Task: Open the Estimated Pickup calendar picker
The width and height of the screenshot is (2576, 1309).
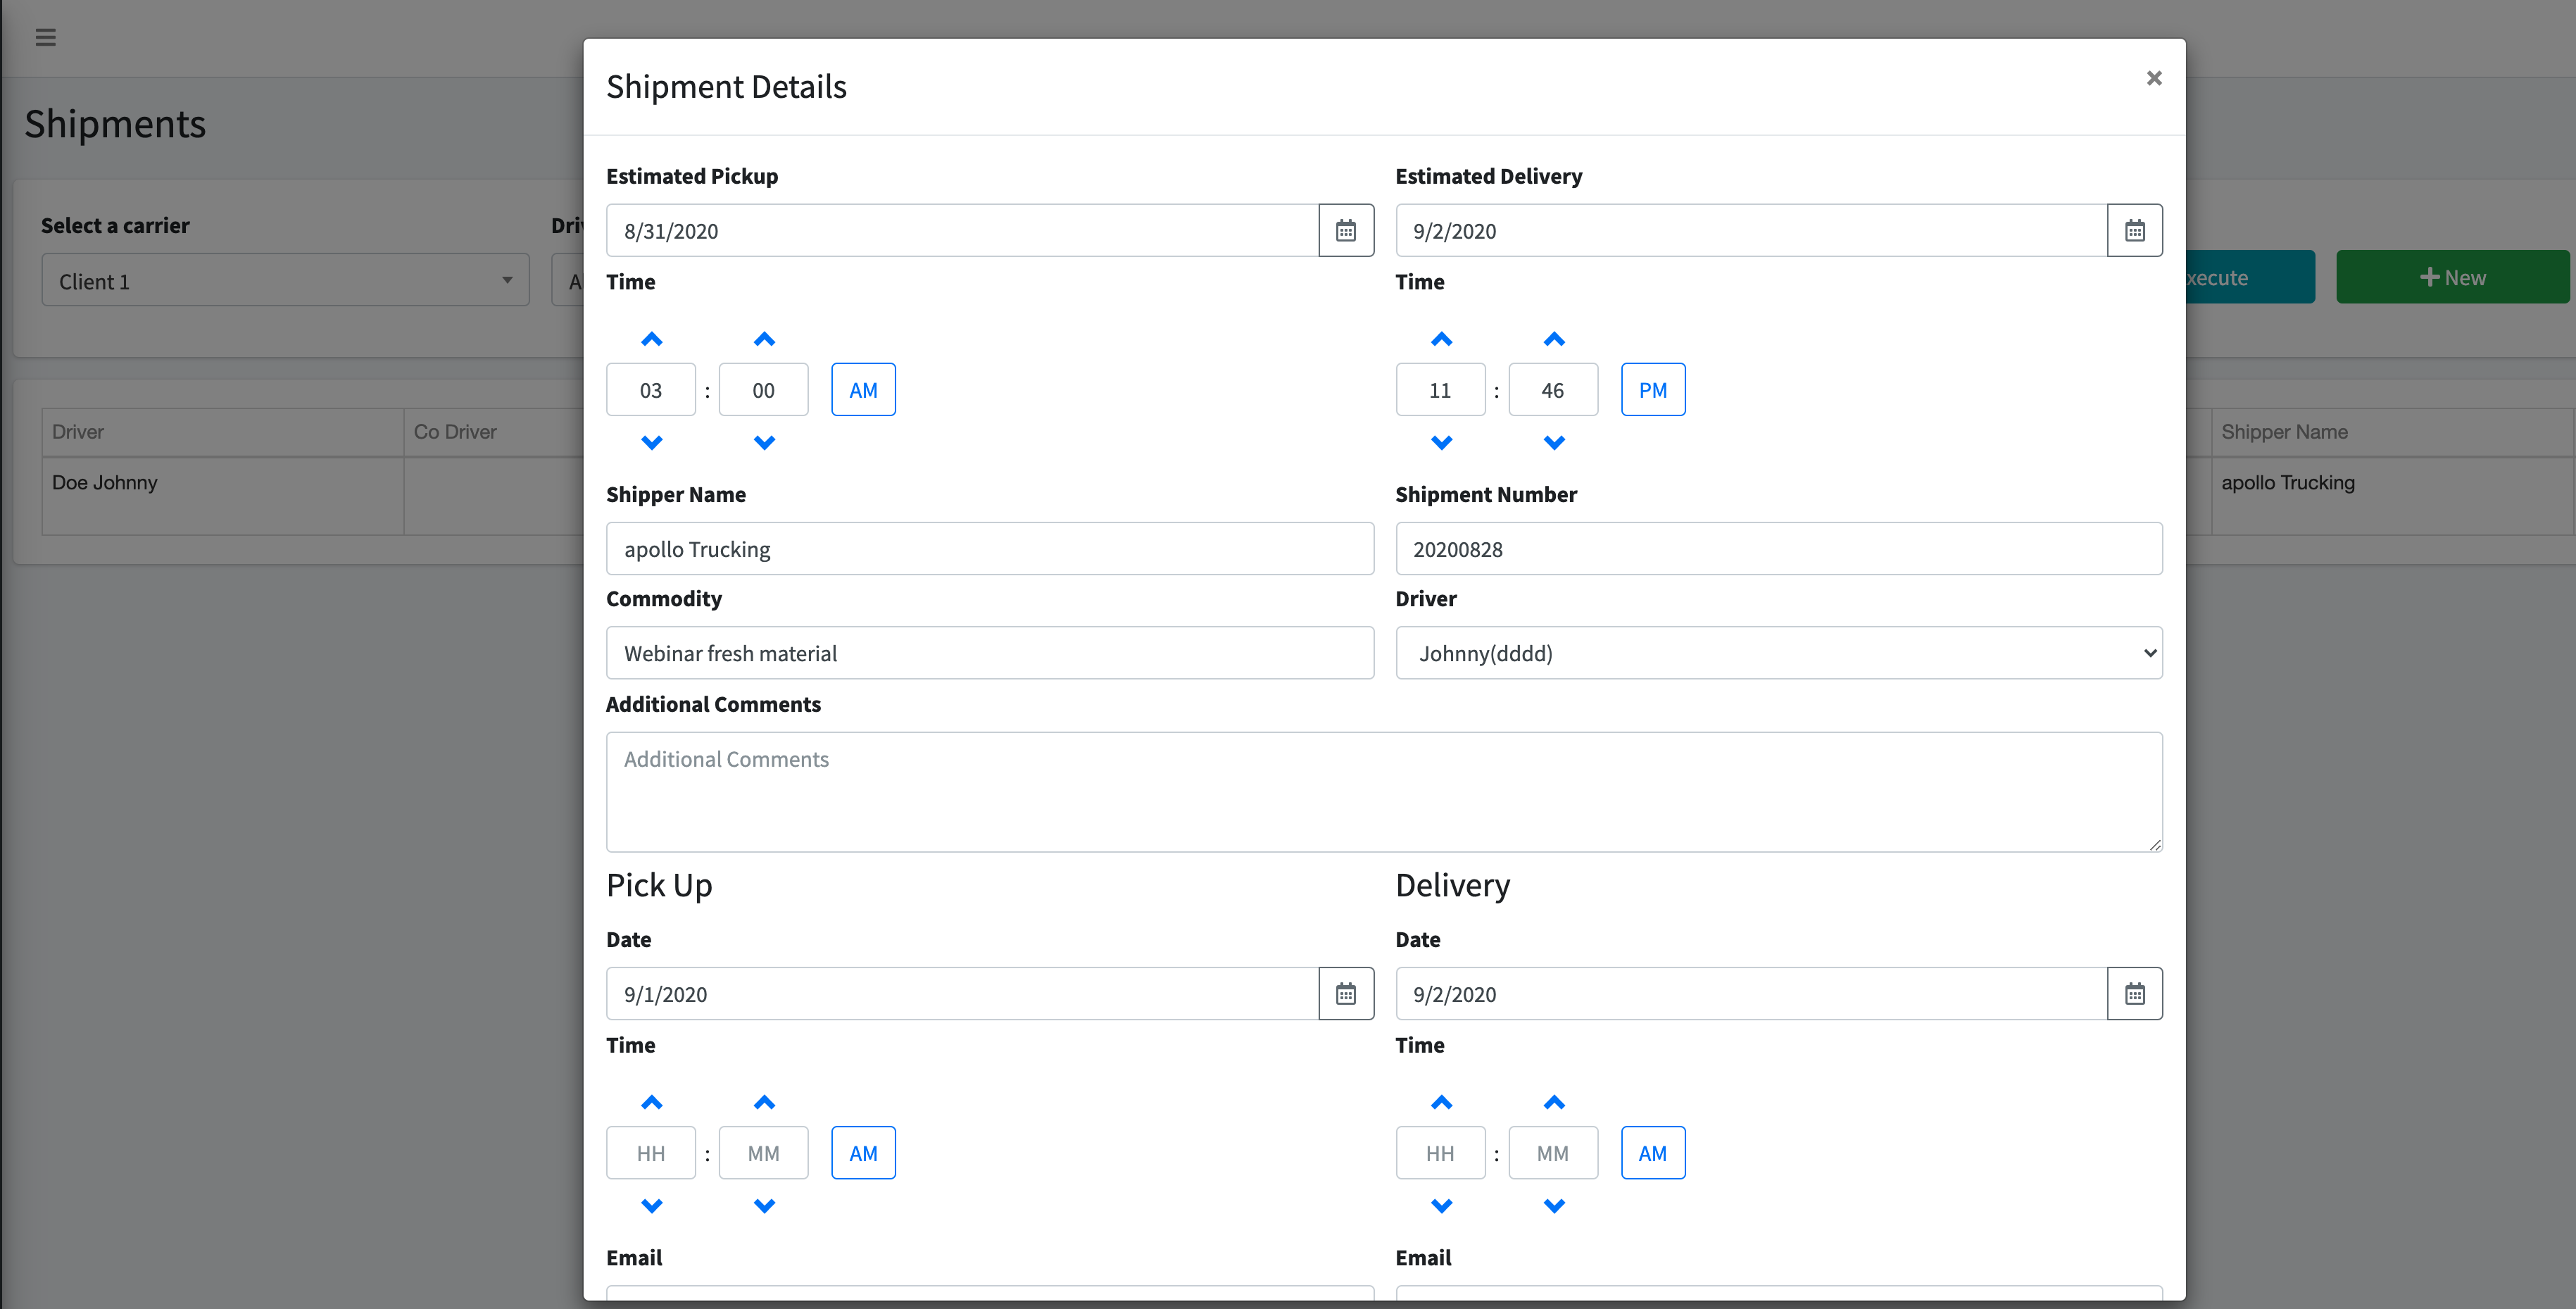Action: (x=1346, y=230)
